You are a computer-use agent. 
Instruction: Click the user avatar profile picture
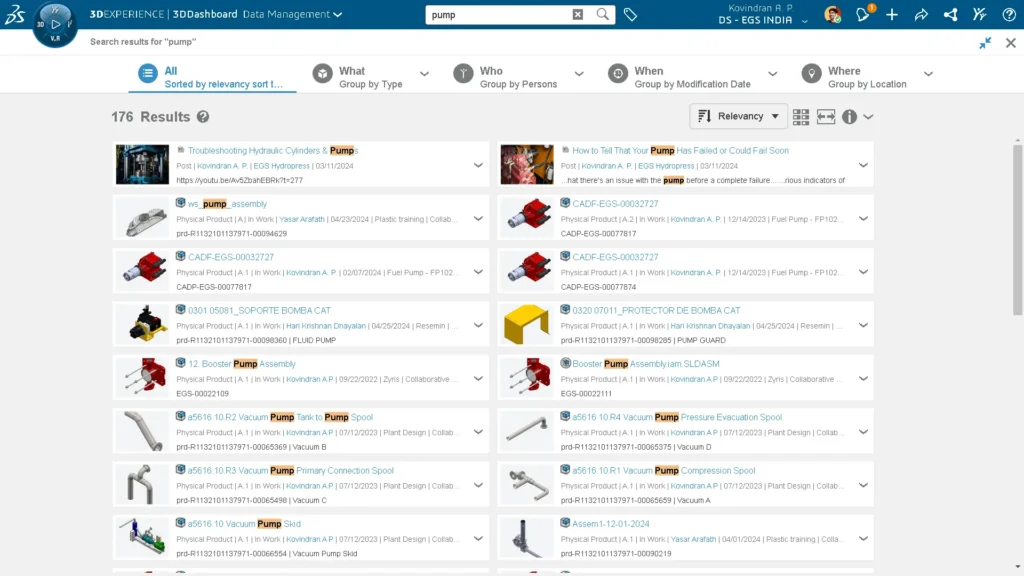point(833,15)
